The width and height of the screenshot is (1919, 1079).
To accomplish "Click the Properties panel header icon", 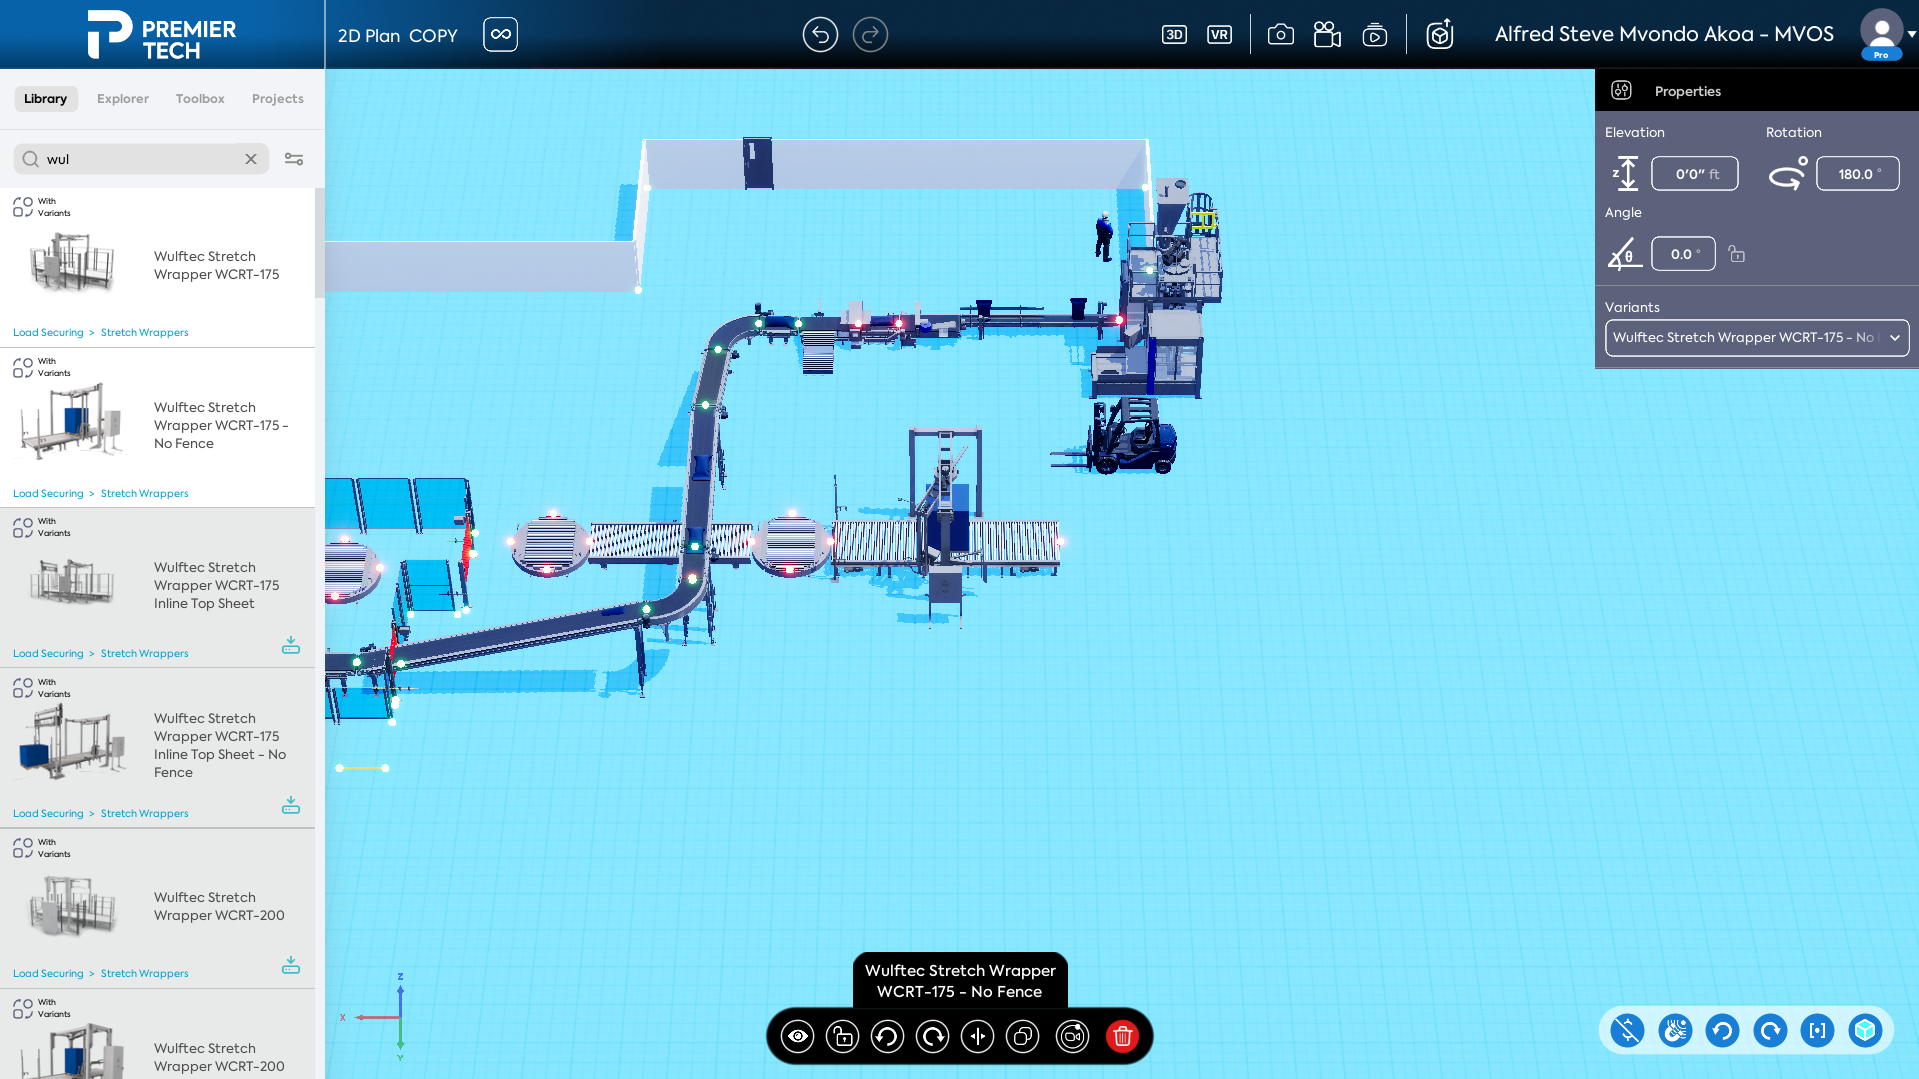I will point(1621,90).
